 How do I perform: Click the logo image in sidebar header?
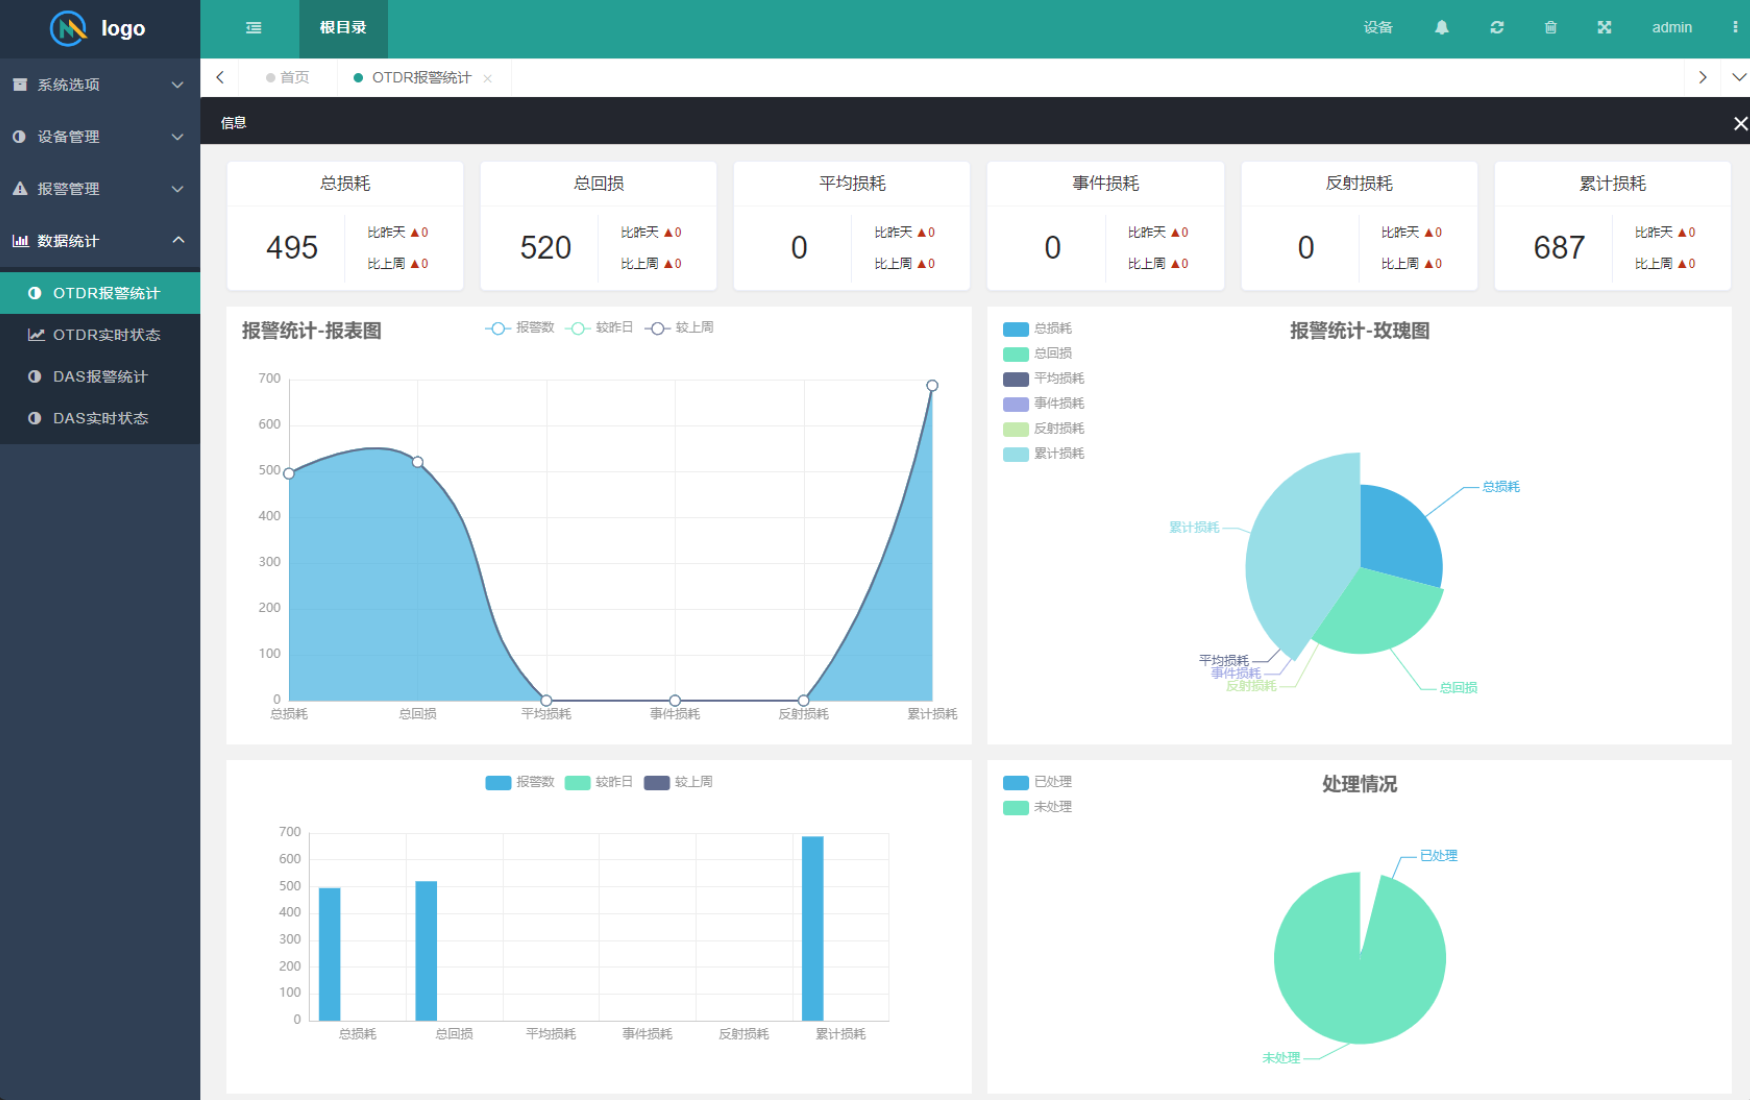point(69,28)
